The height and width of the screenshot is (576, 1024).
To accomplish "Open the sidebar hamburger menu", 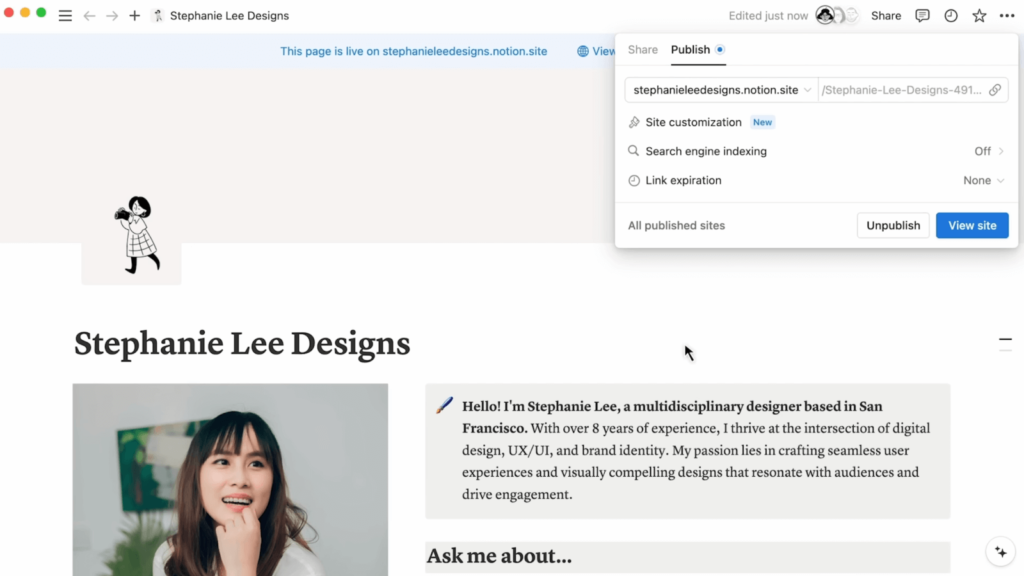I will [x=65, y=16].
